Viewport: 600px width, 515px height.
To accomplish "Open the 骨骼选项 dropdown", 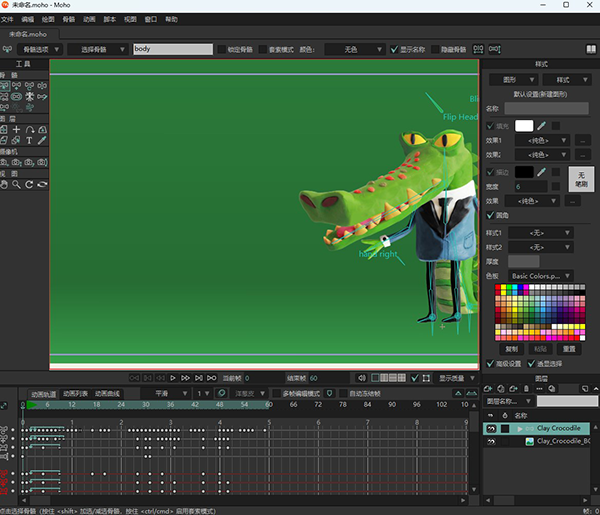I will coord(39,49).
